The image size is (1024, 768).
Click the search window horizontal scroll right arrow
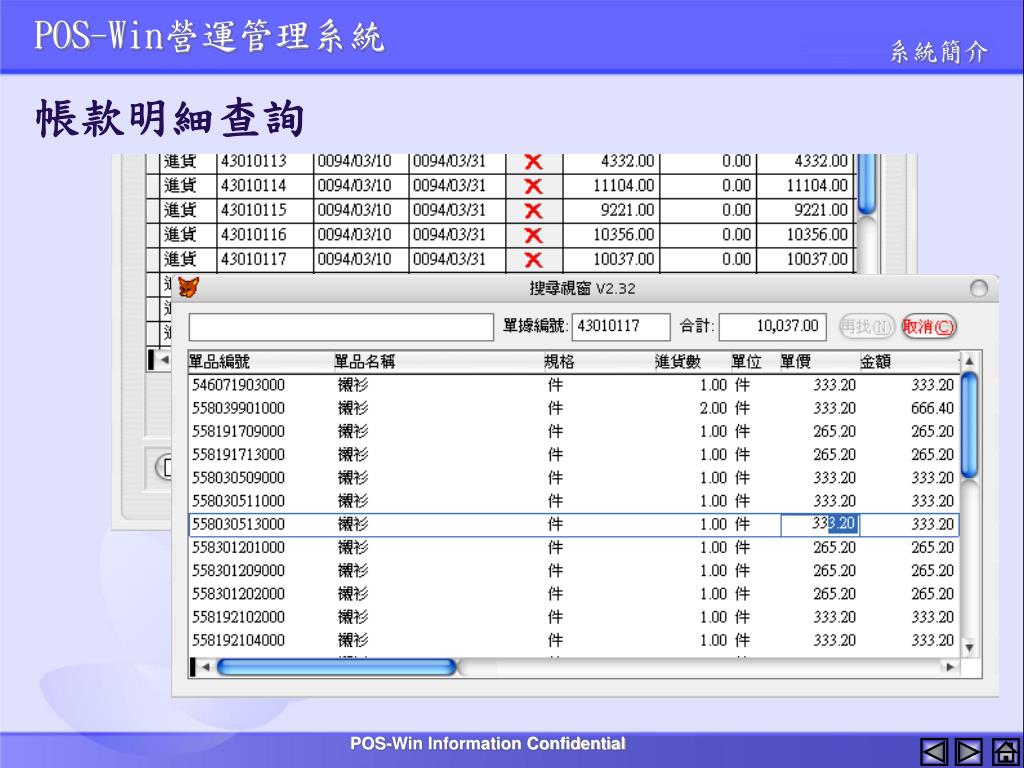click(x=950, y=667)
